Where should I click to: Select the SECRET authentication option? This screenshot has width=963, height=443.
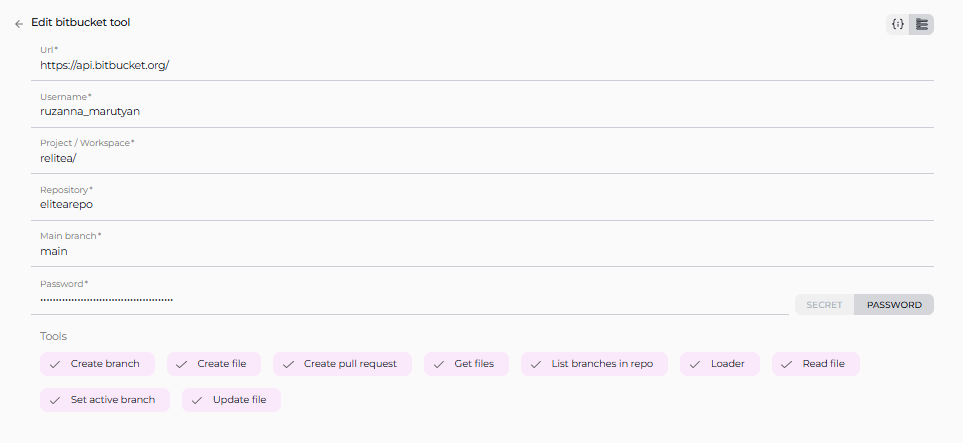coord(824,305)
